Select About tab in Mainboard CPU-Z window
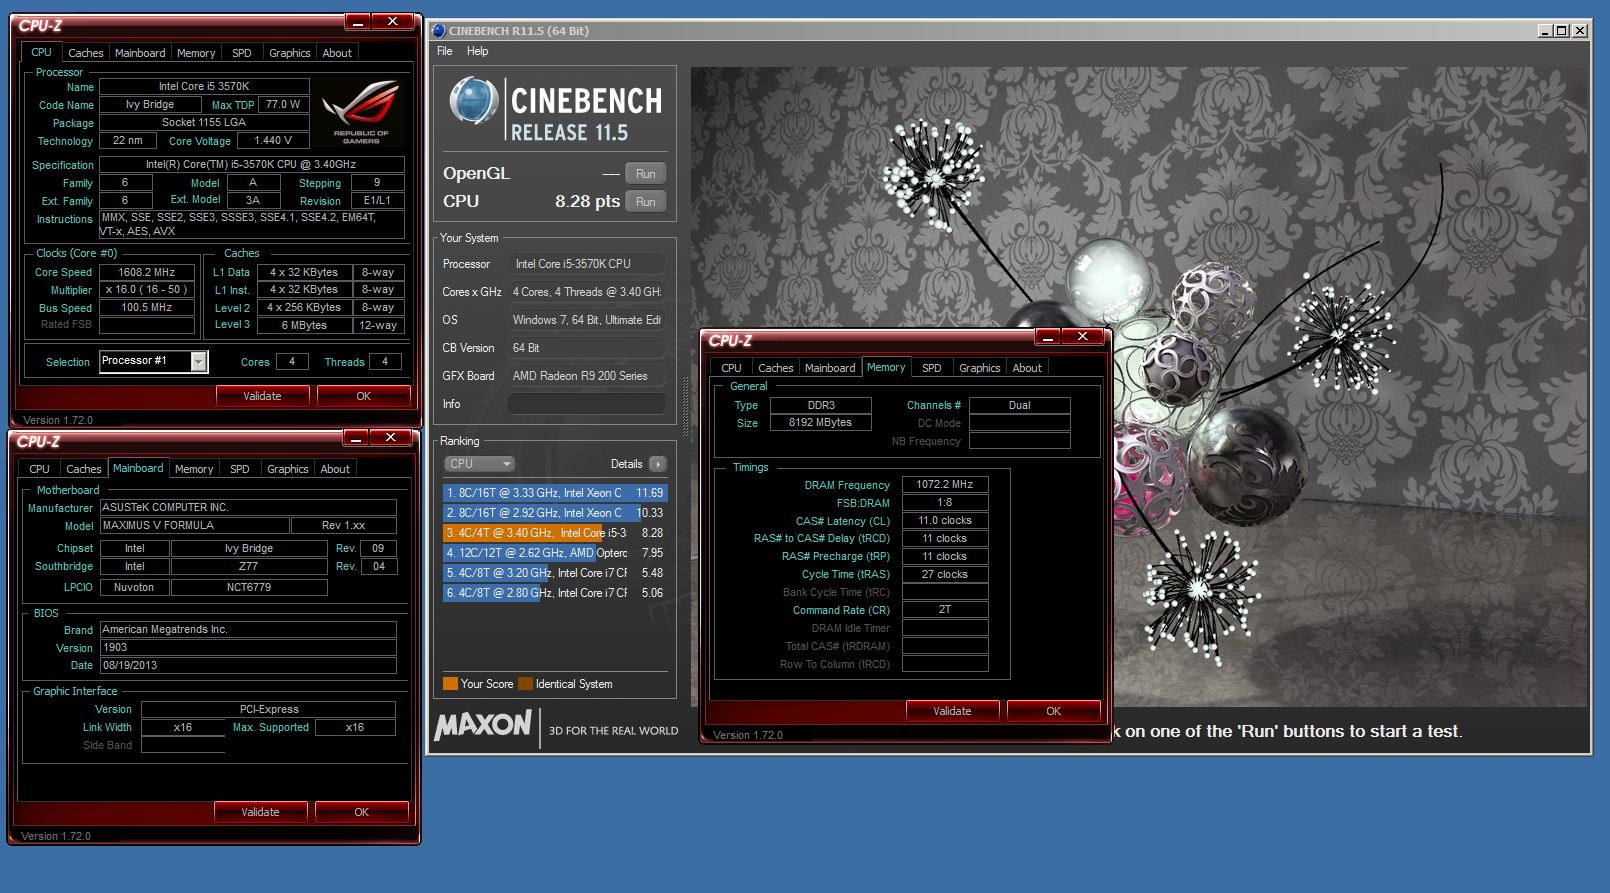The height and width of the screenshot is (893, 1610). (x=335, y=469)
